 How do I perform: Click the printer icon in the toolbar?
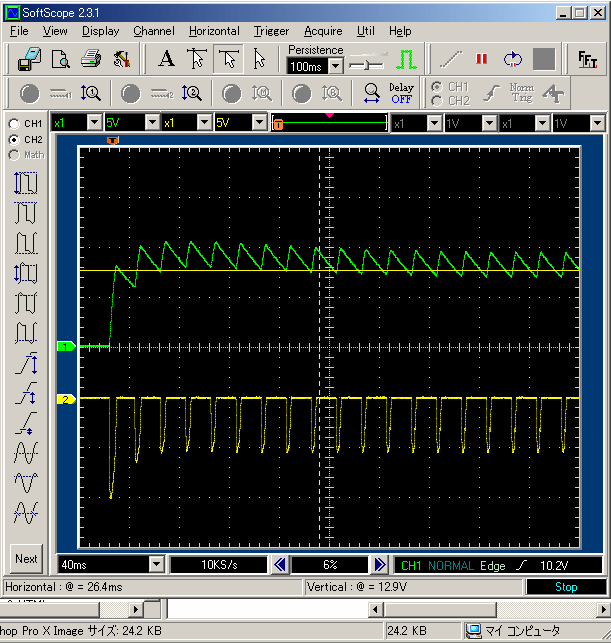91,59
